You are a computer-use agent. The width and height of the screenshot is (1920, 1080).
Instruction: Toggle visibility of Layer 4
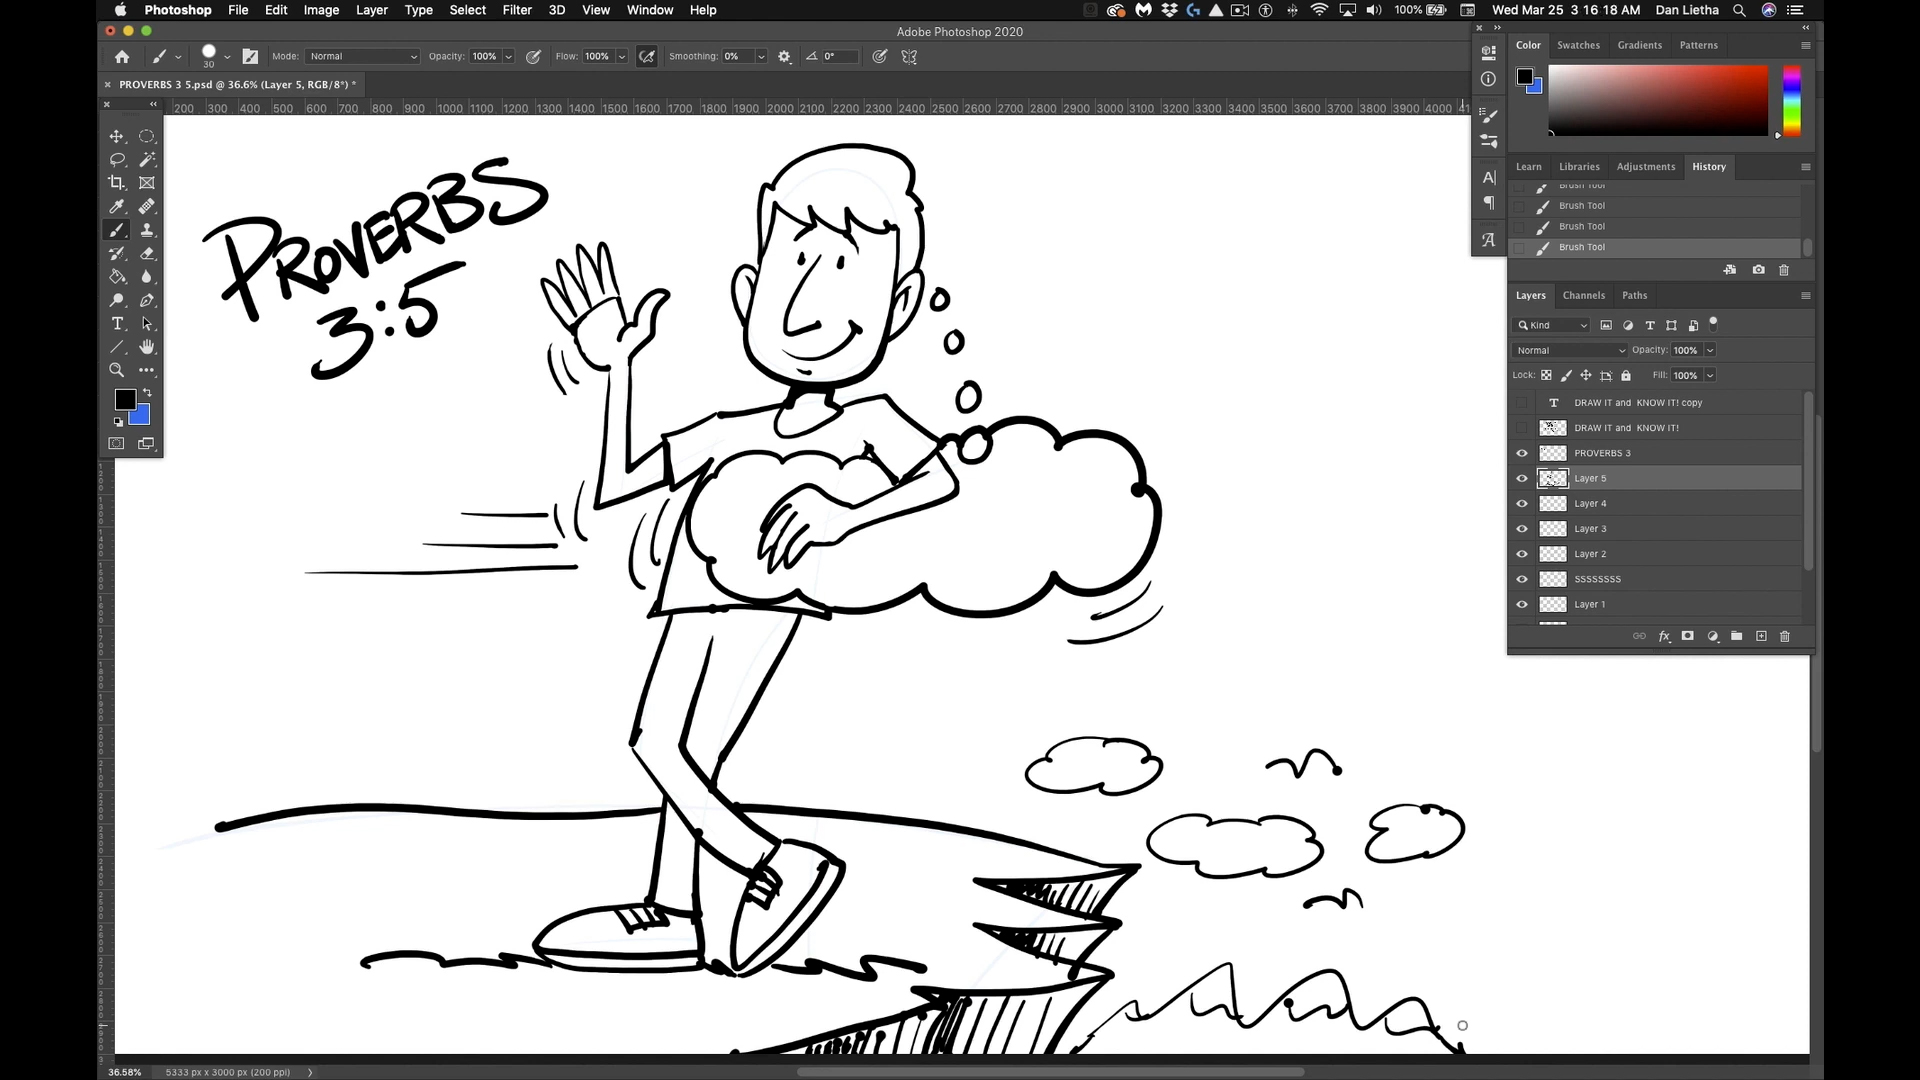pyautogui.click(x=1522, y=504)
